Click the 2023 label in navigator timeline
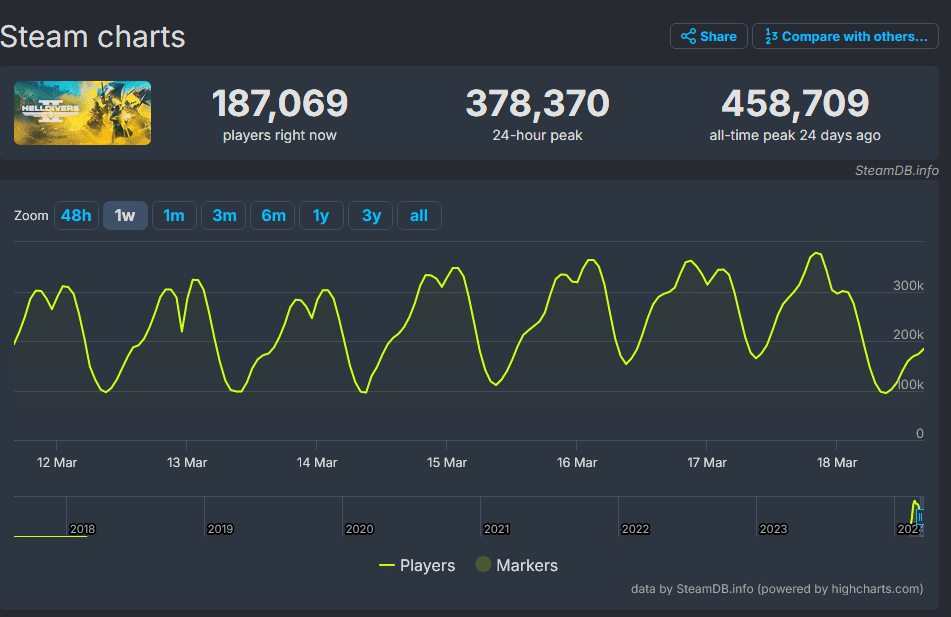 tap(773, 529)
